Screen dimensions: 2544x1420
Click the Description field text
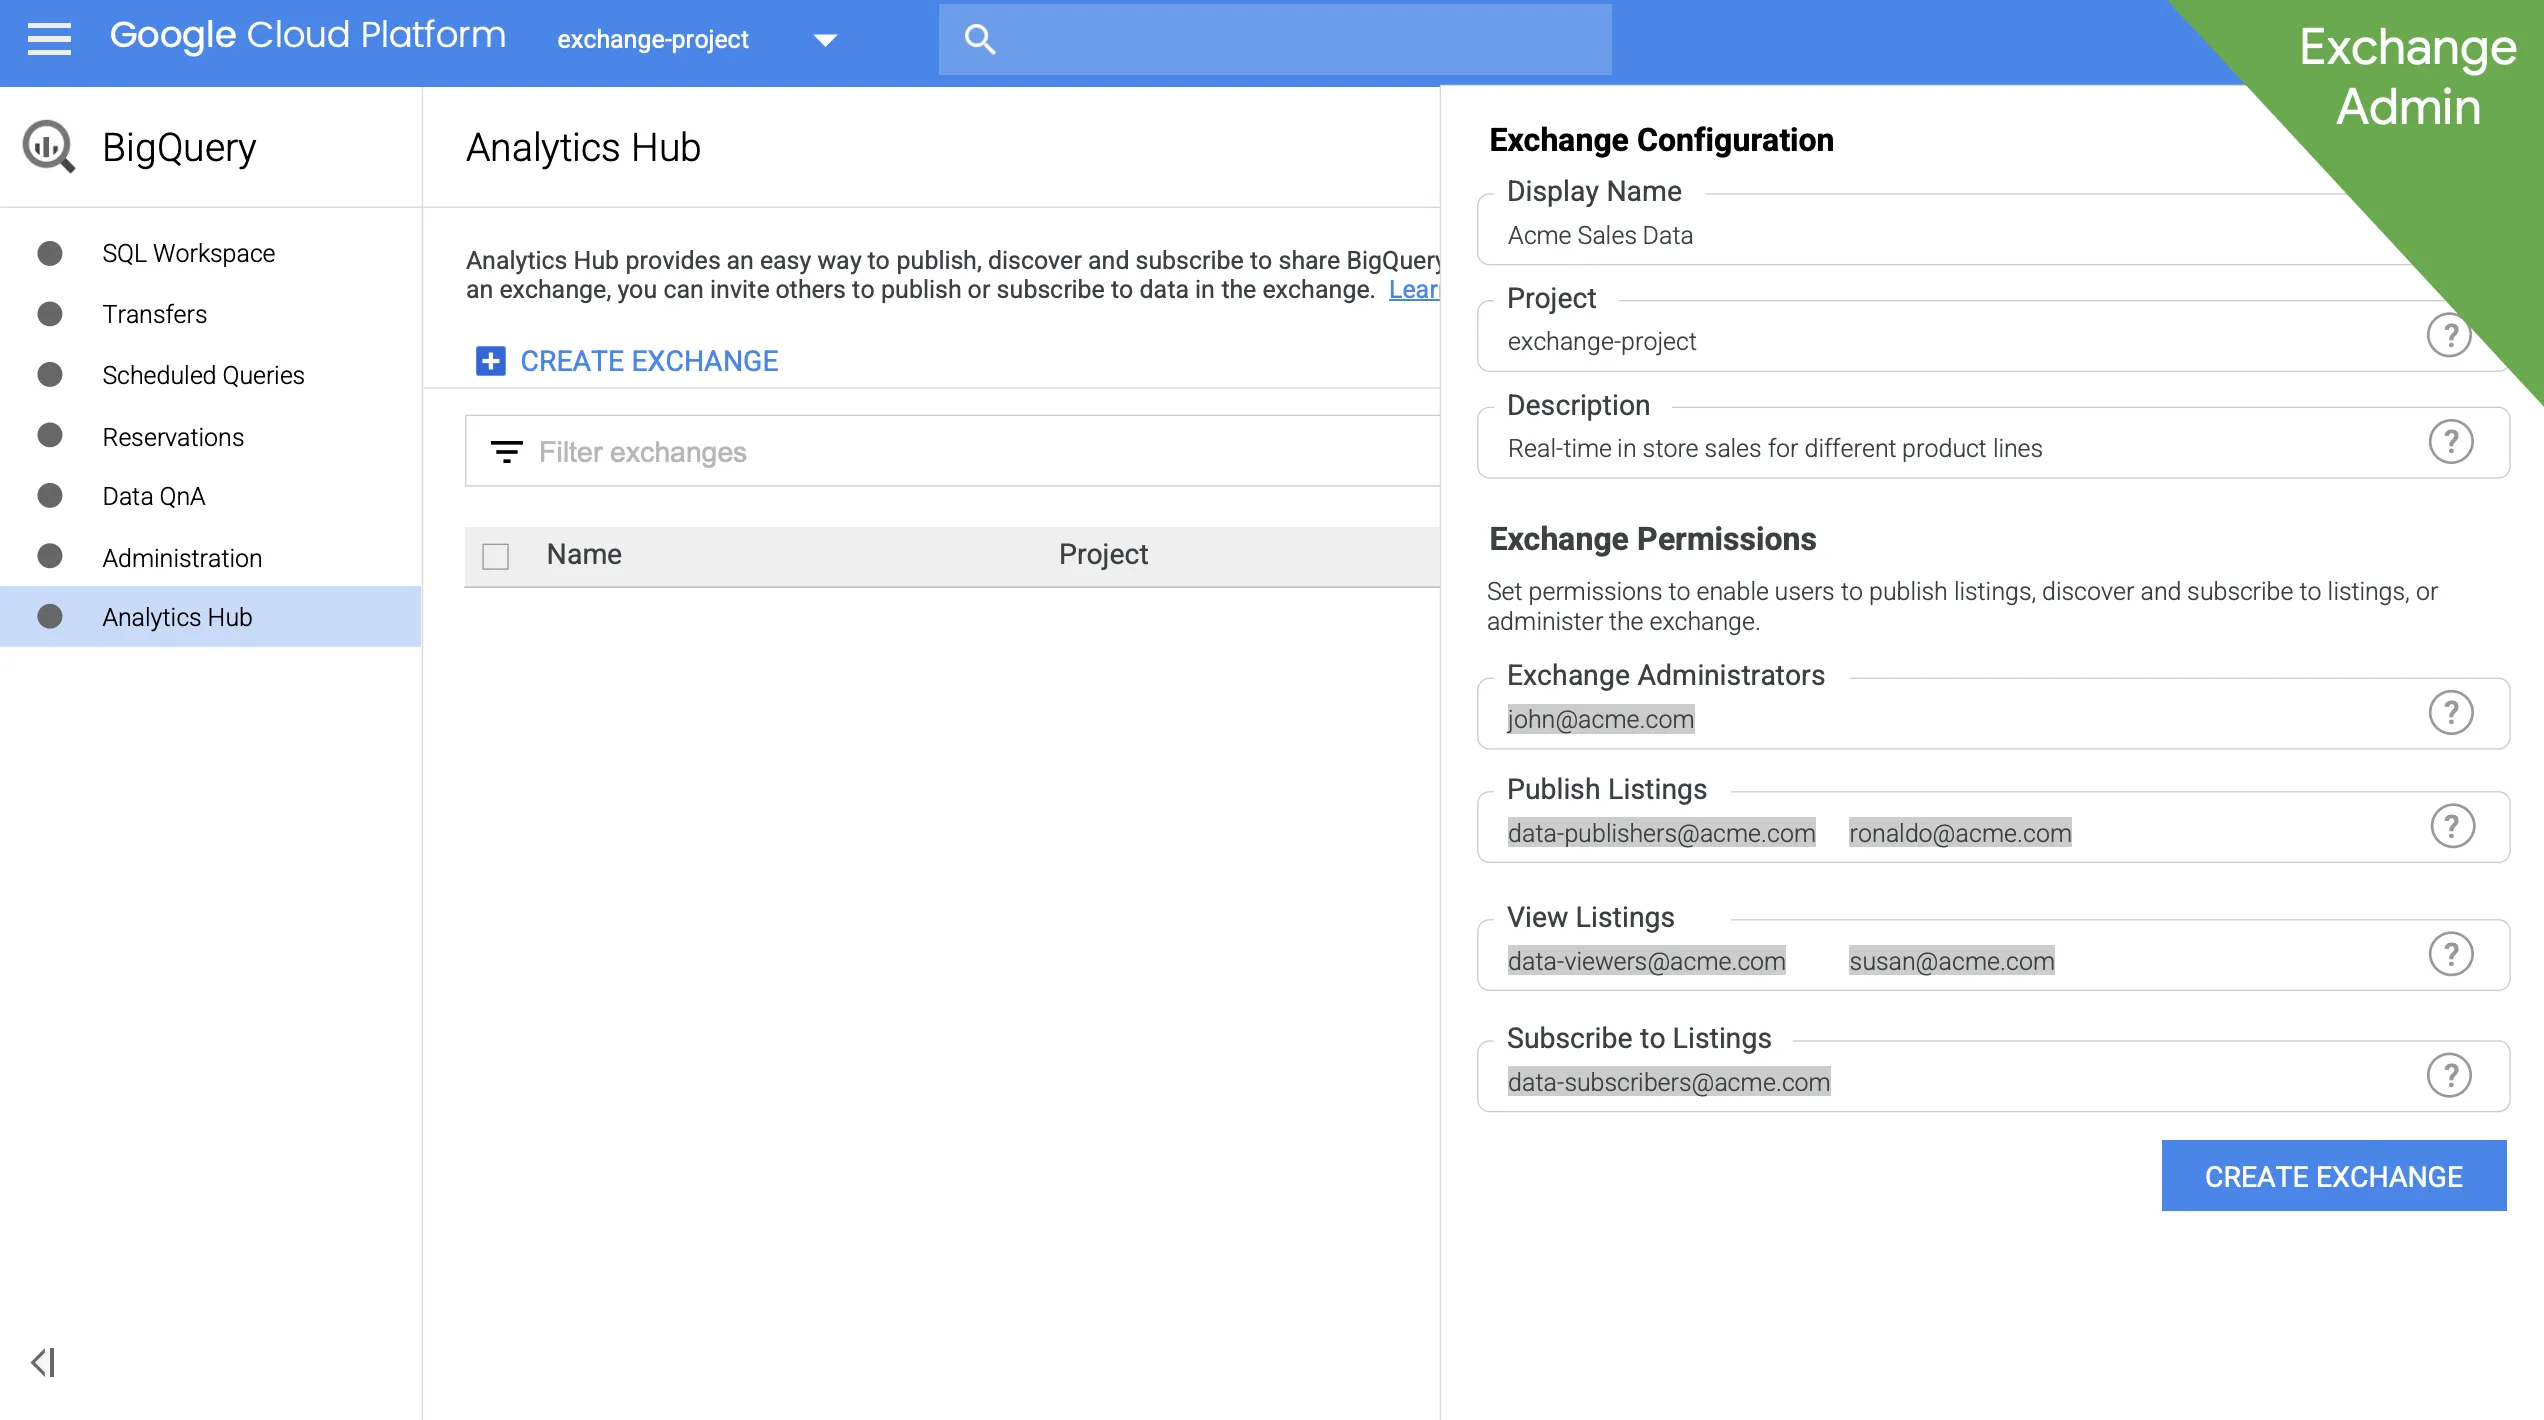coord(1774,449)
